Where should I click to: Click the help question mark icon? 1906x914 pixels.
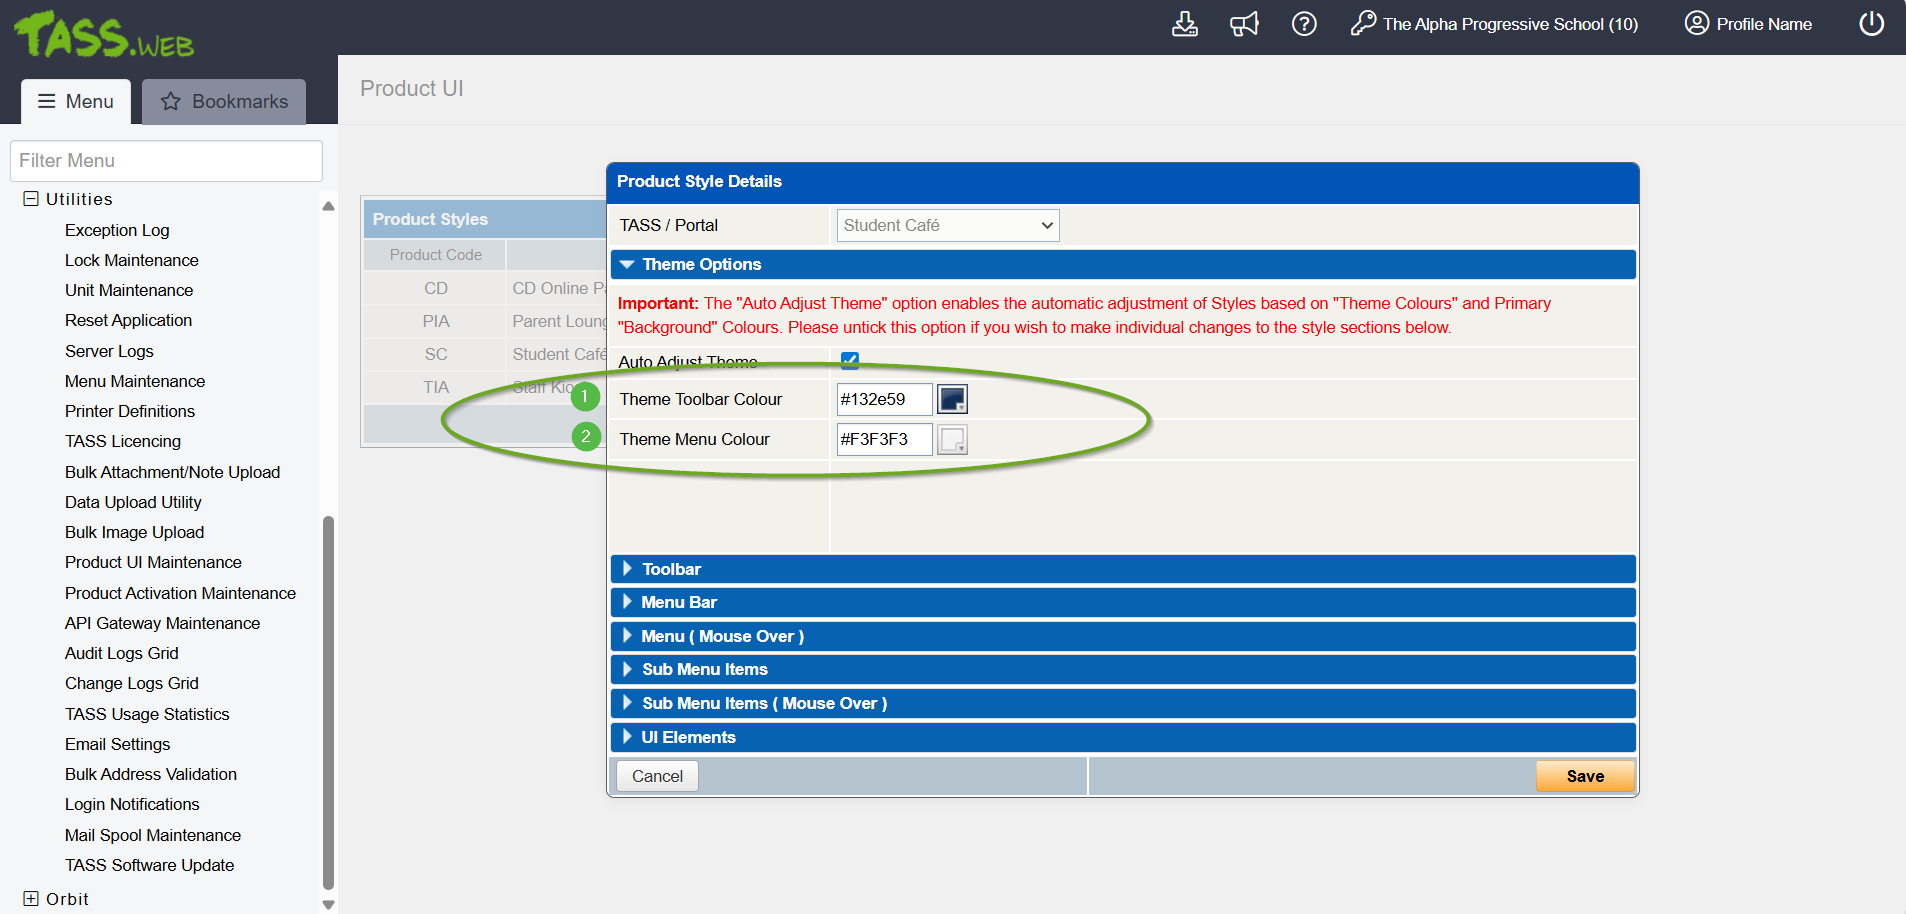tap(1304, 24)
